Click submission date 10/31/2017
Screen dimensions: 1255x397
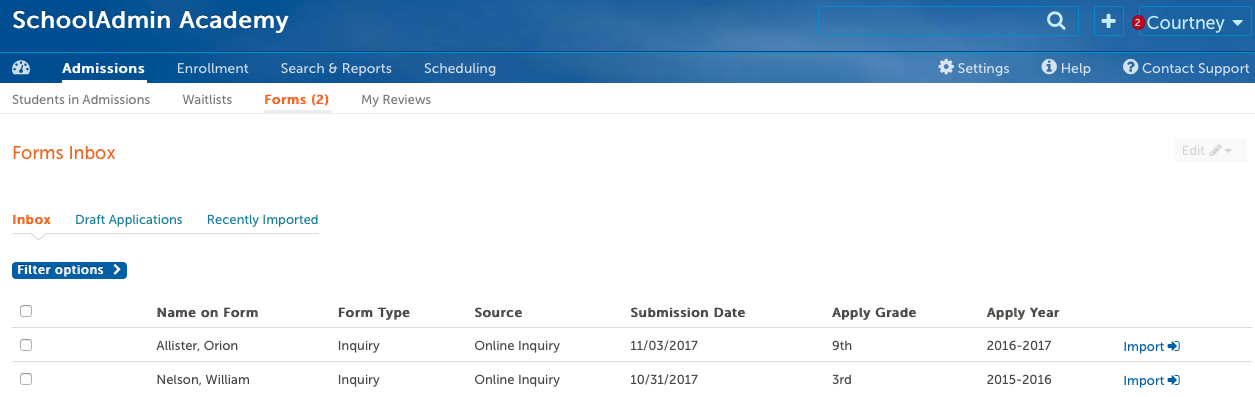(664, 380)
